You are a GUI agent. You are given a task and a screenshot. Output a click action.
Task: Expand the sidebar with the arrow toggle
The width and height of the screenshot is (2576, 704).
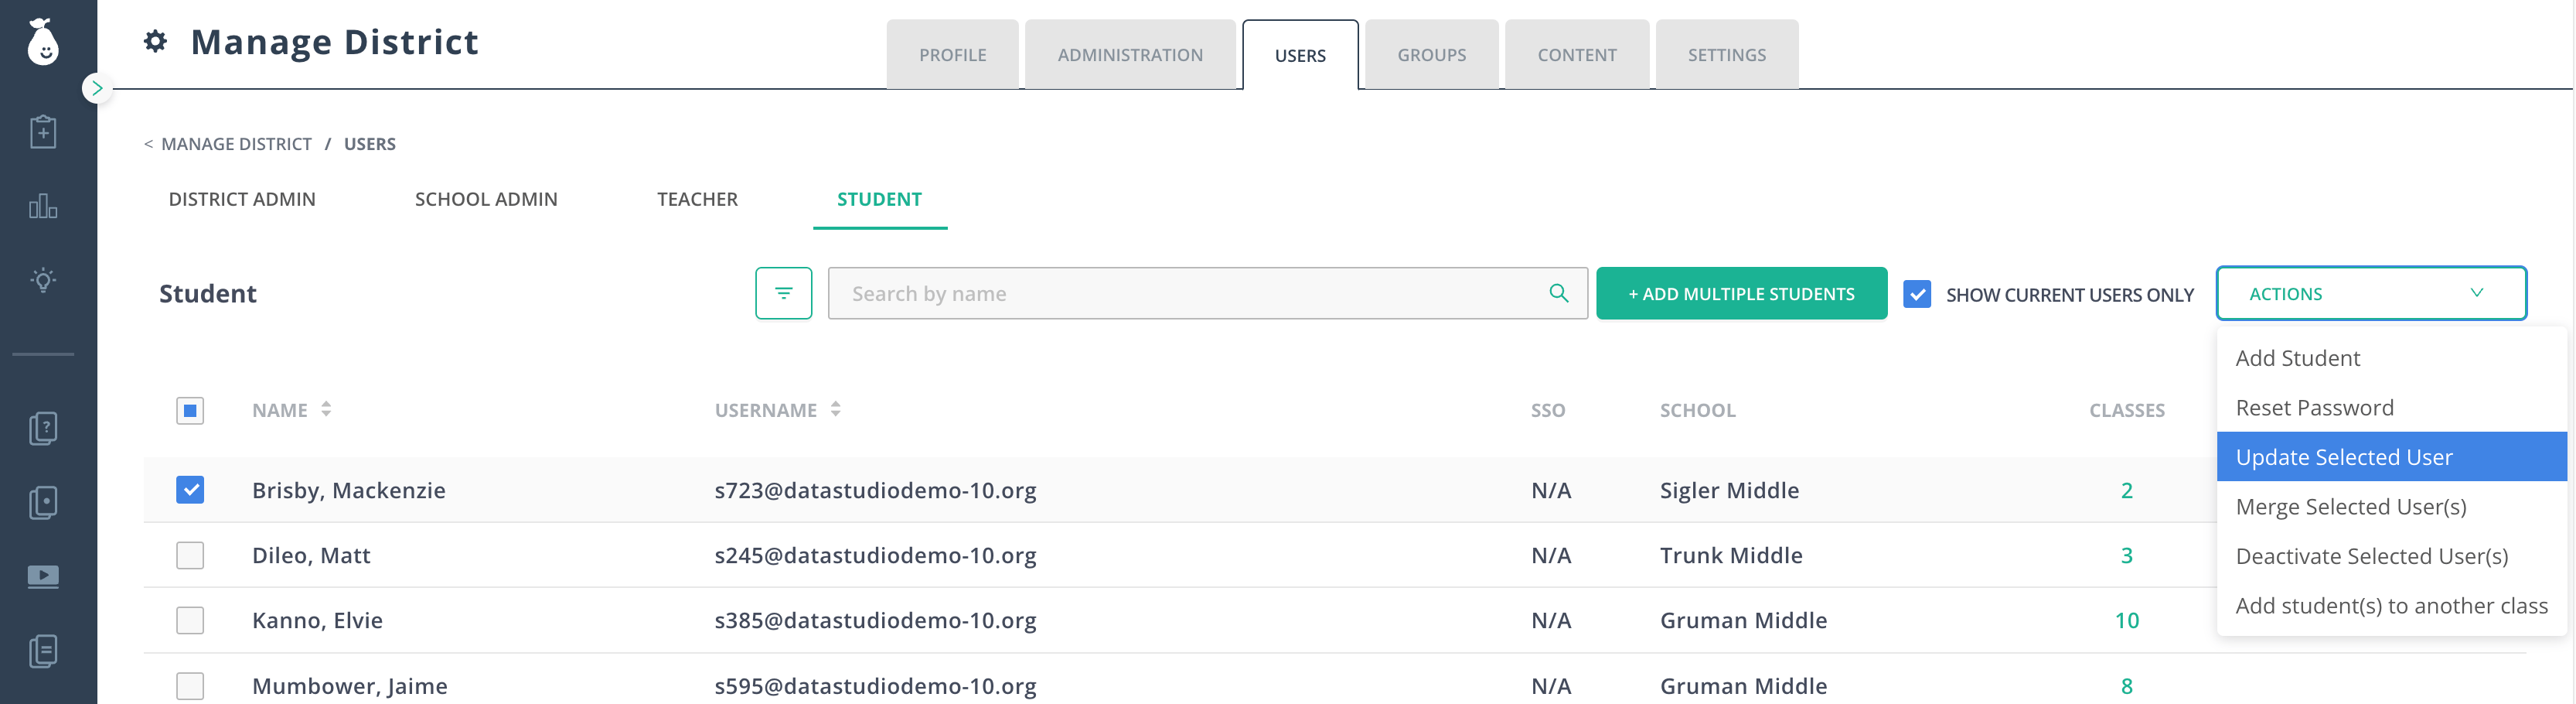(97, 88)
